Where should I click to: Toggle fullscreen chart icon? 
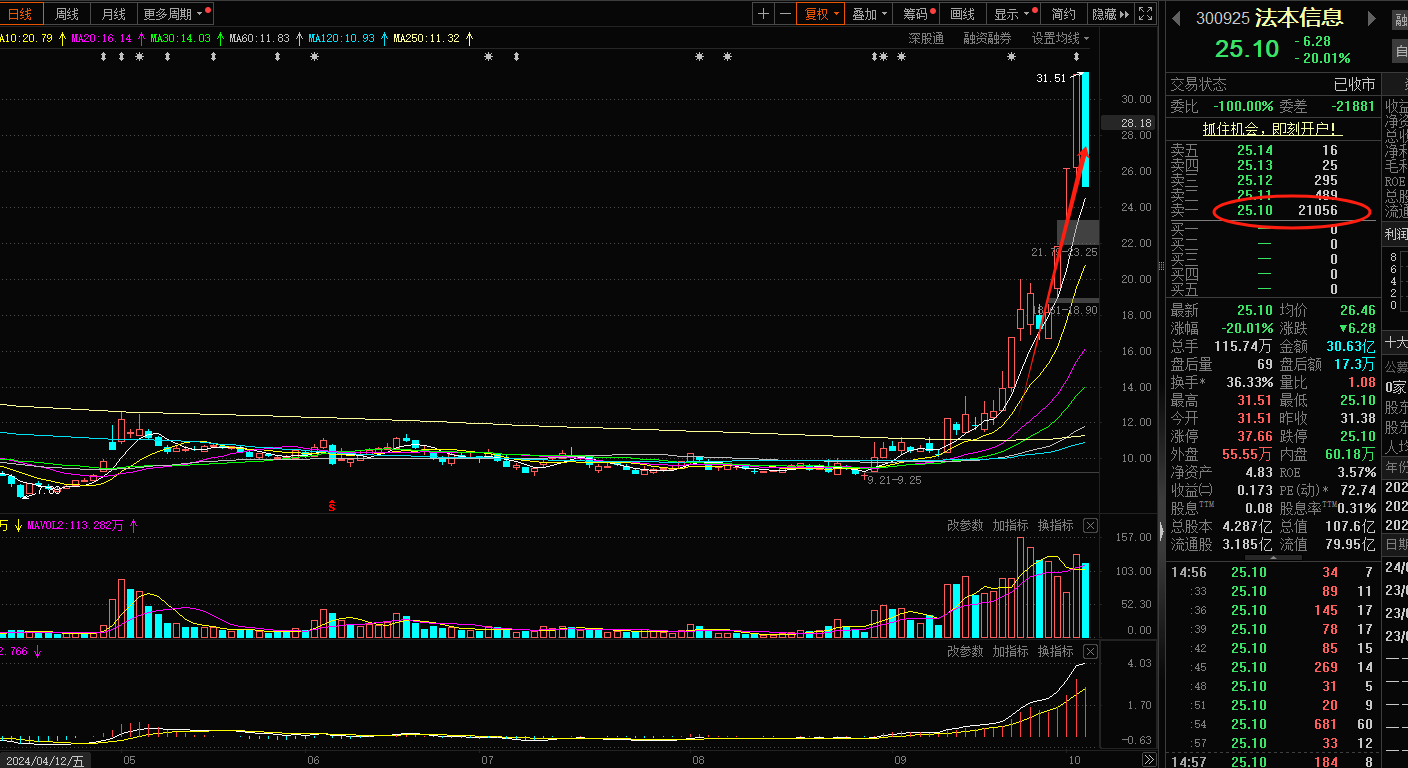[1145, 13]
